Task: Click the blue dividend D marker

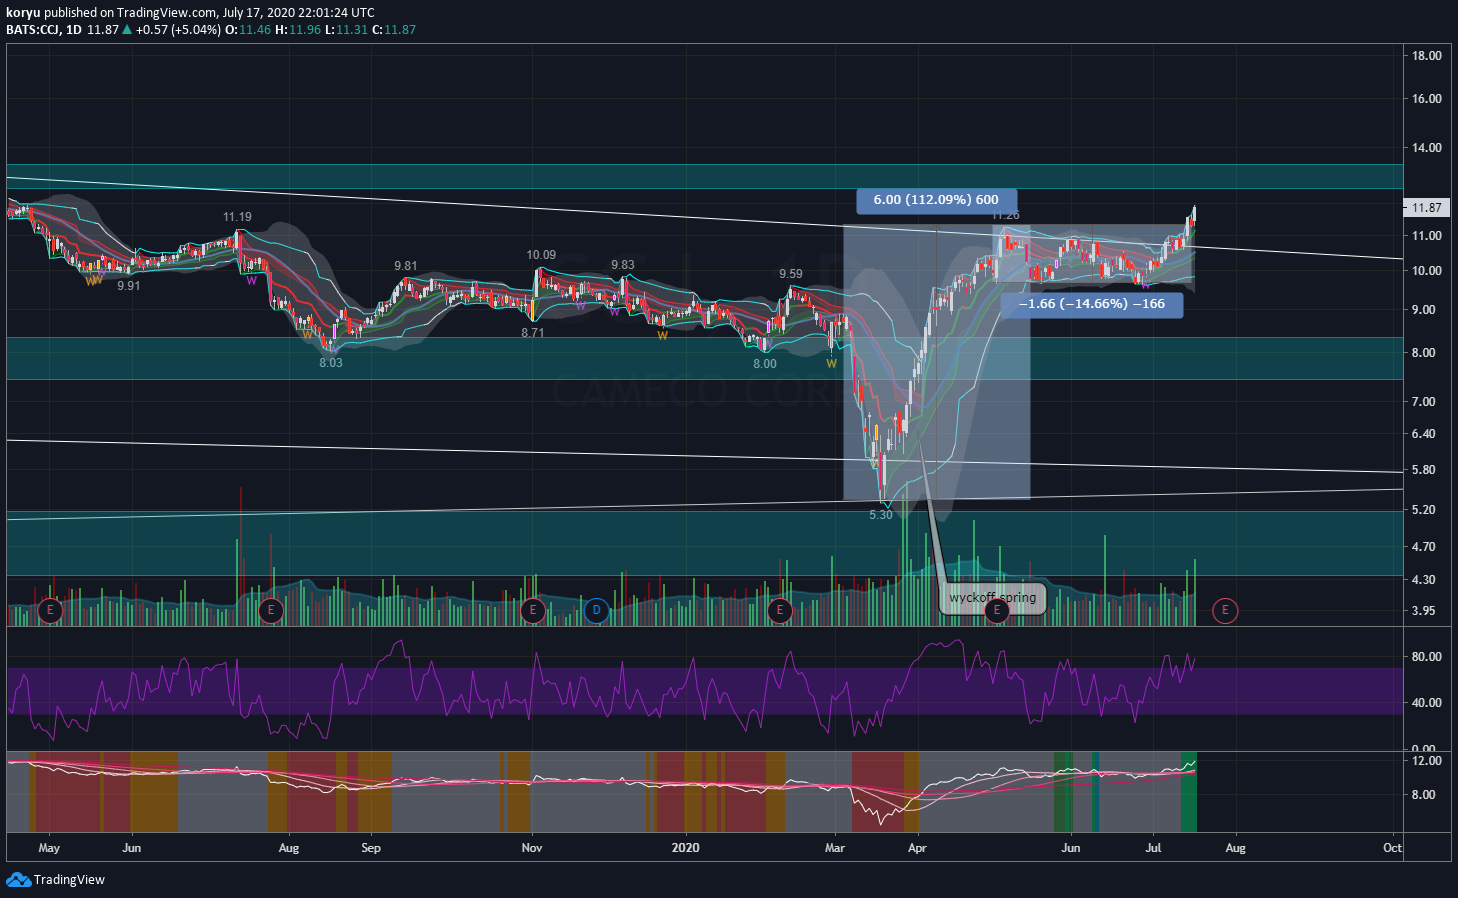Action: (x=596, y=610)
